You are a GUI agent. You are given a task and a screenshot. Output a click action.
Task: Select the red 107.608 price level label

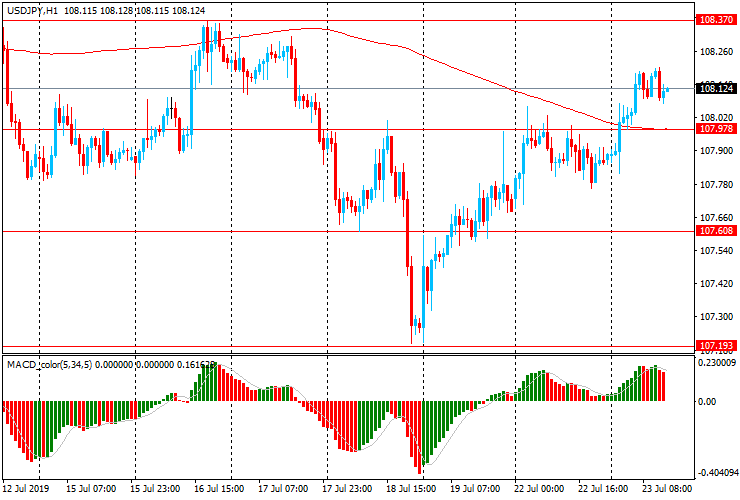tap(716, 230)
